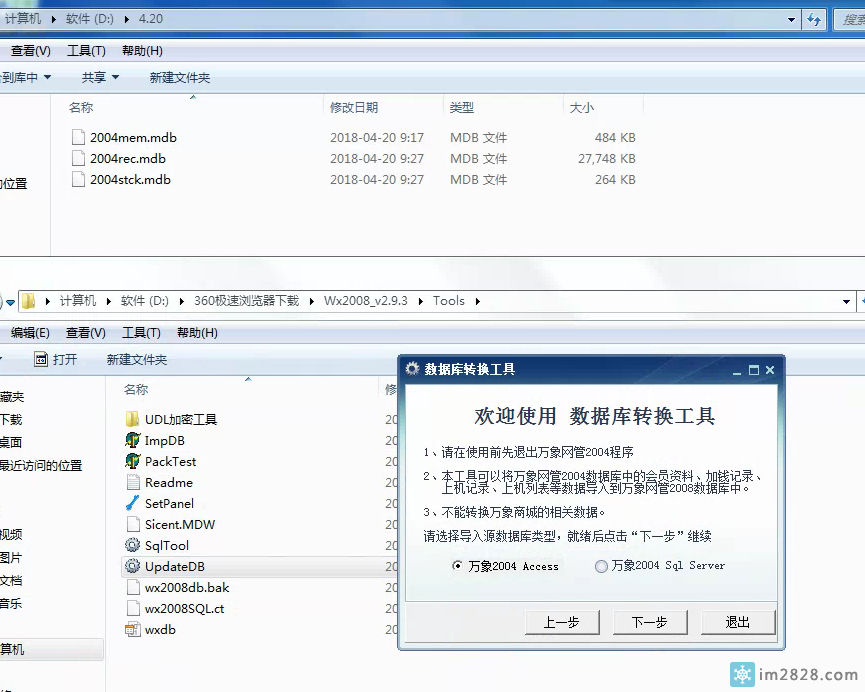
Task: Open the 帮助(H) menu in lower window
Action: [197, 333]
